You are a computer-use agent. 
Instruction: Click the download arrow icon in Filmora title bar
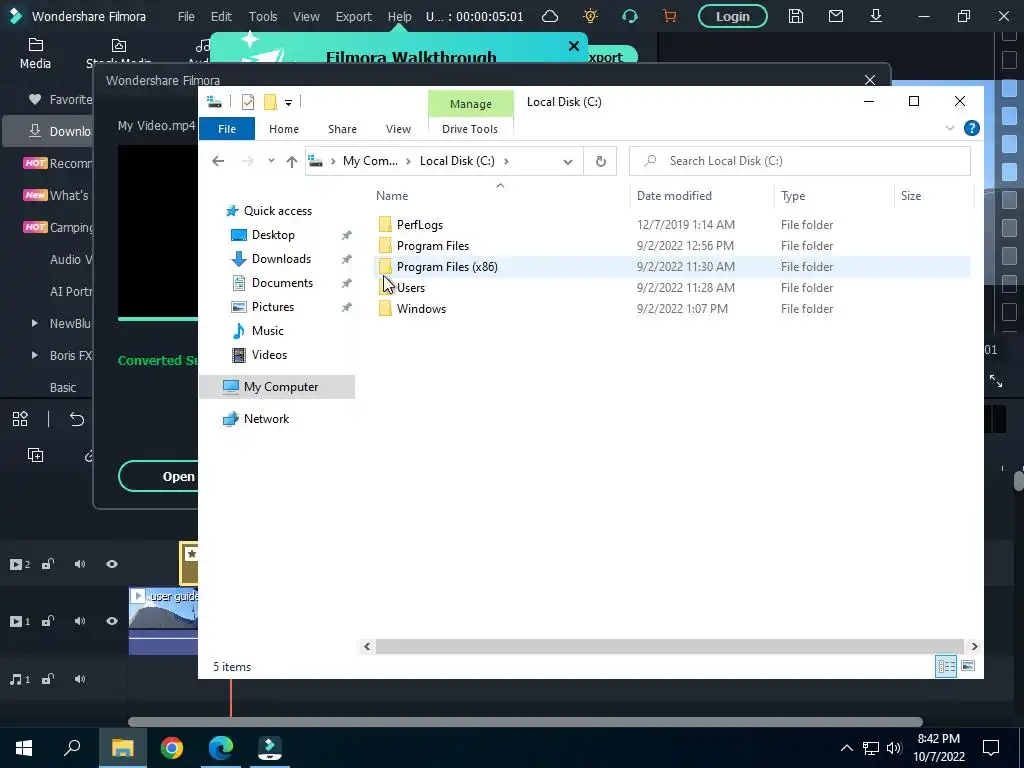(x=876, y=16)
